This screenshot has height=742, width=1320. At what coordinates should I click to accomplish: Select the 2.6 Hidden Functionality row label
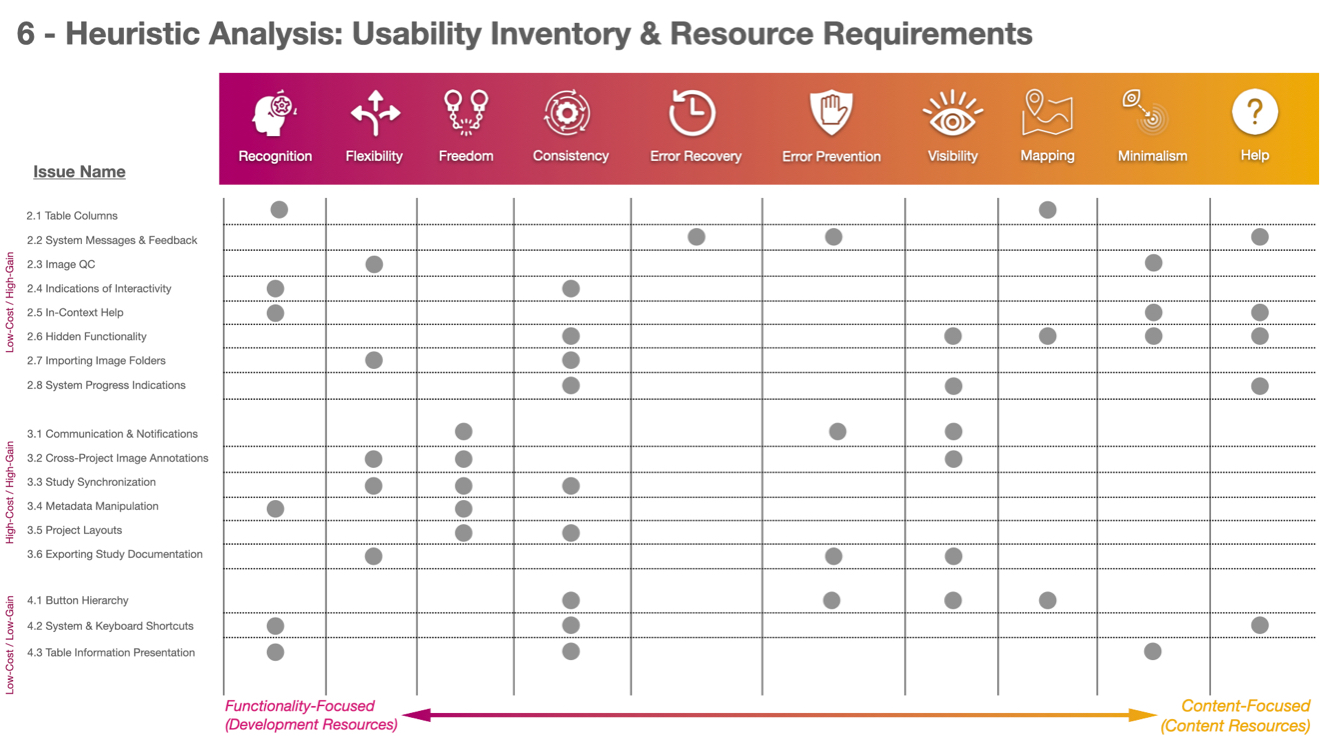coord(87,337)
